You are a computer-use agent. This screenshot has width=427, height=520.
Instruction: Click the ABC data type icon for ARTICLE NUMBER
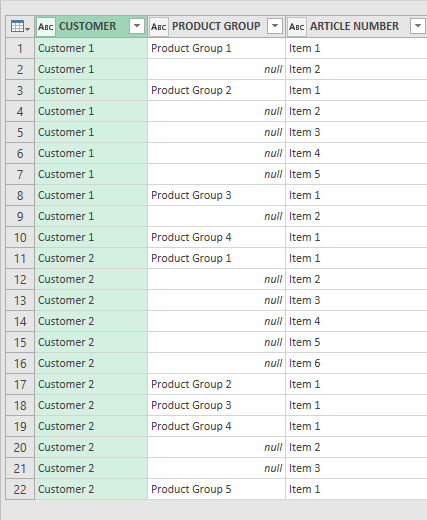tap(297, 27)
